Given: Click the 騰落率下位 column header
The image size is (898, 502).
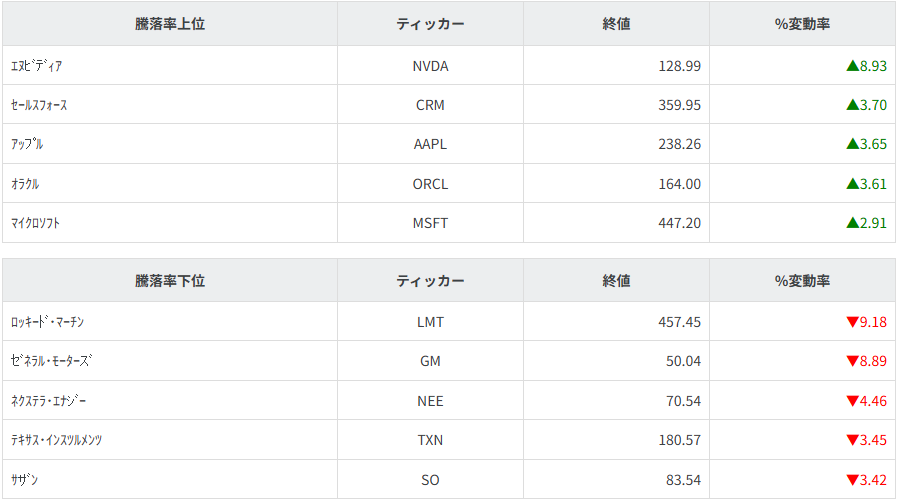Looking at the screenshot, I should coord(170,281).
